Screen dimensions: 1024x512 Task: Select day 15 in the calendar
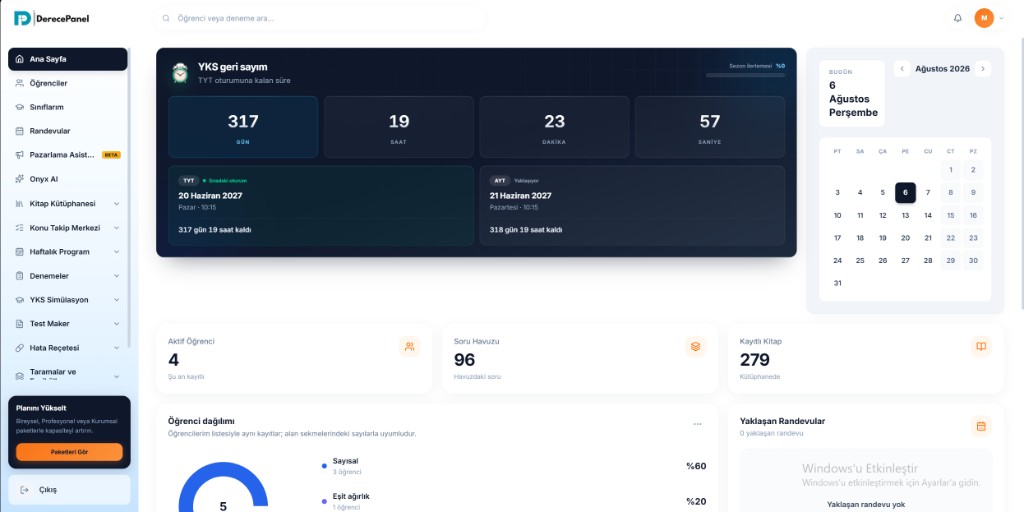[950, 216]
